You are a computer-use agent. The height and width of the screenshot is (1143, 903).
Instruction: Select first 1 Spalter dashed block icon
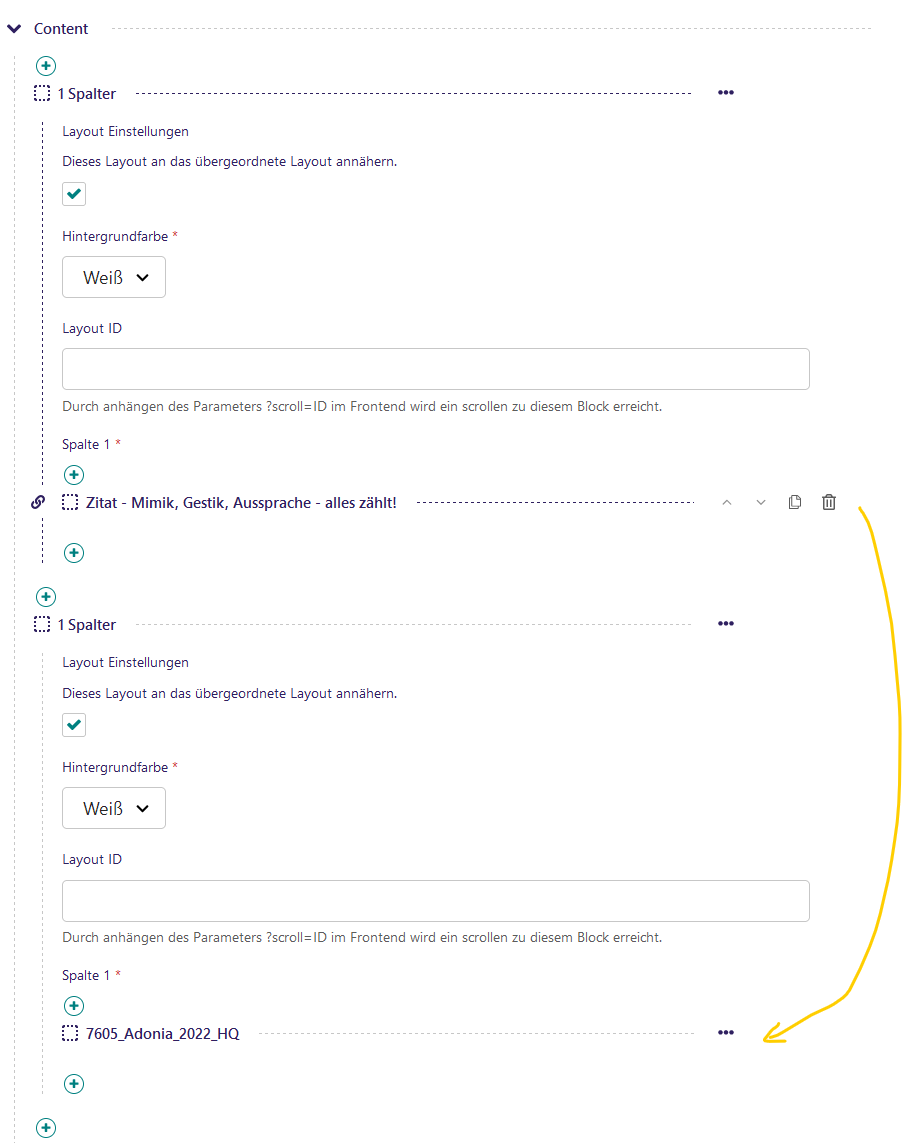[x=42, y=93]
